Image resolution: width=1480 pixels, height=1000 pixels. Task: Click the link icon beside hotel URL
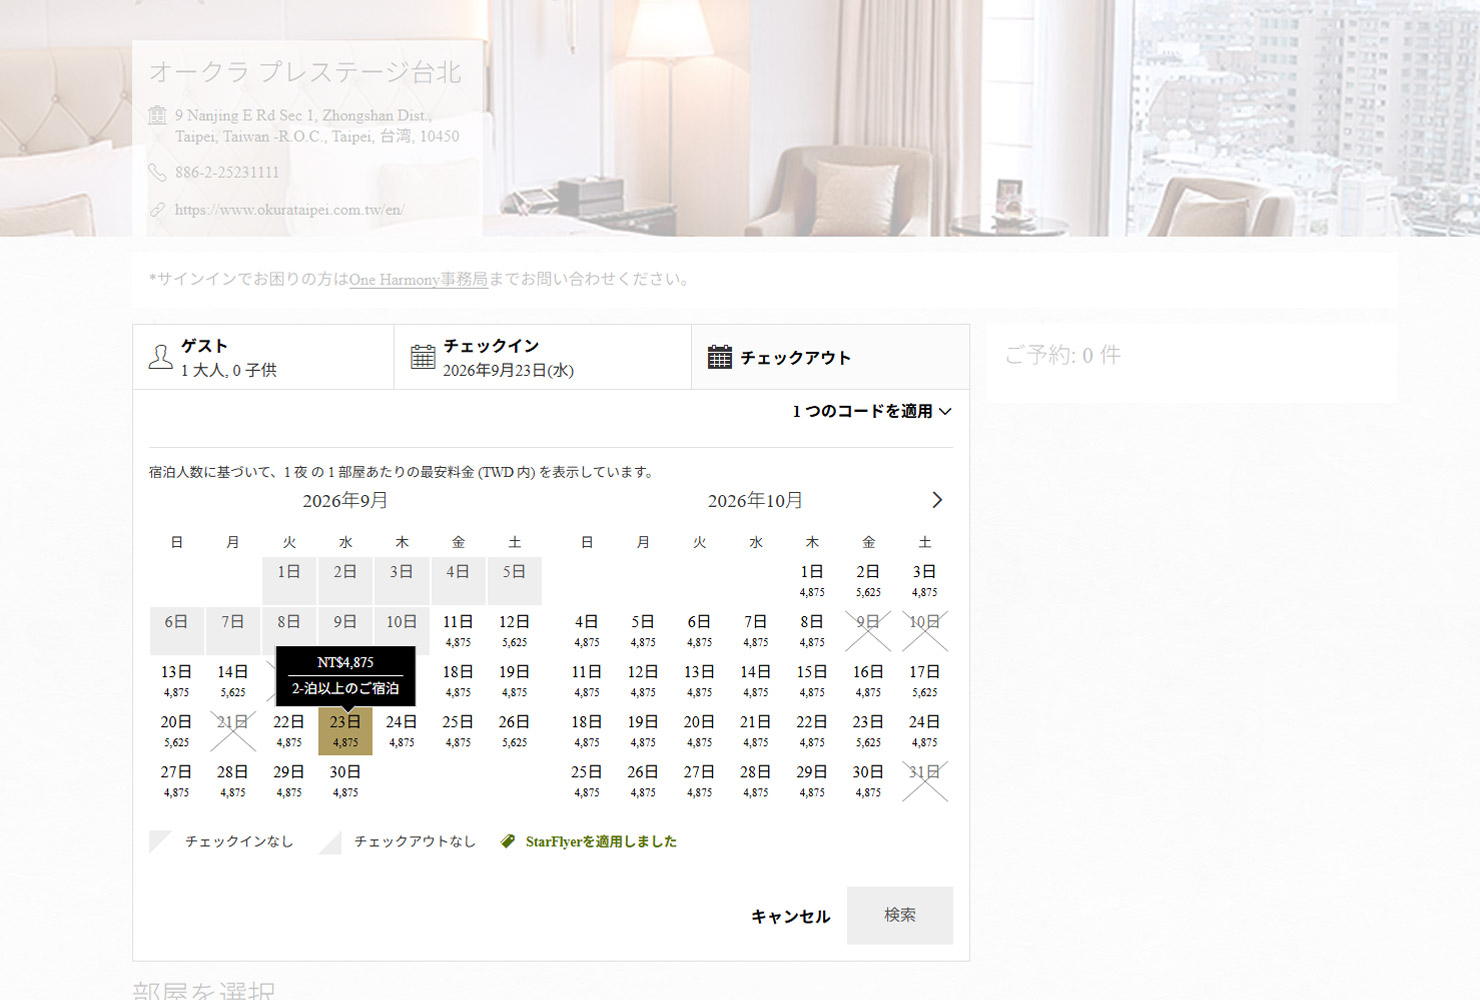(x=157, y=210)
